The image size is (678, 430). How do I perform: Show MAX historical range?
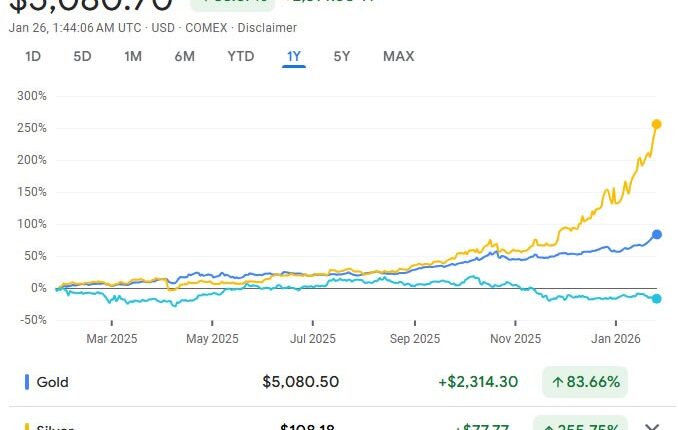click(398, 56)
